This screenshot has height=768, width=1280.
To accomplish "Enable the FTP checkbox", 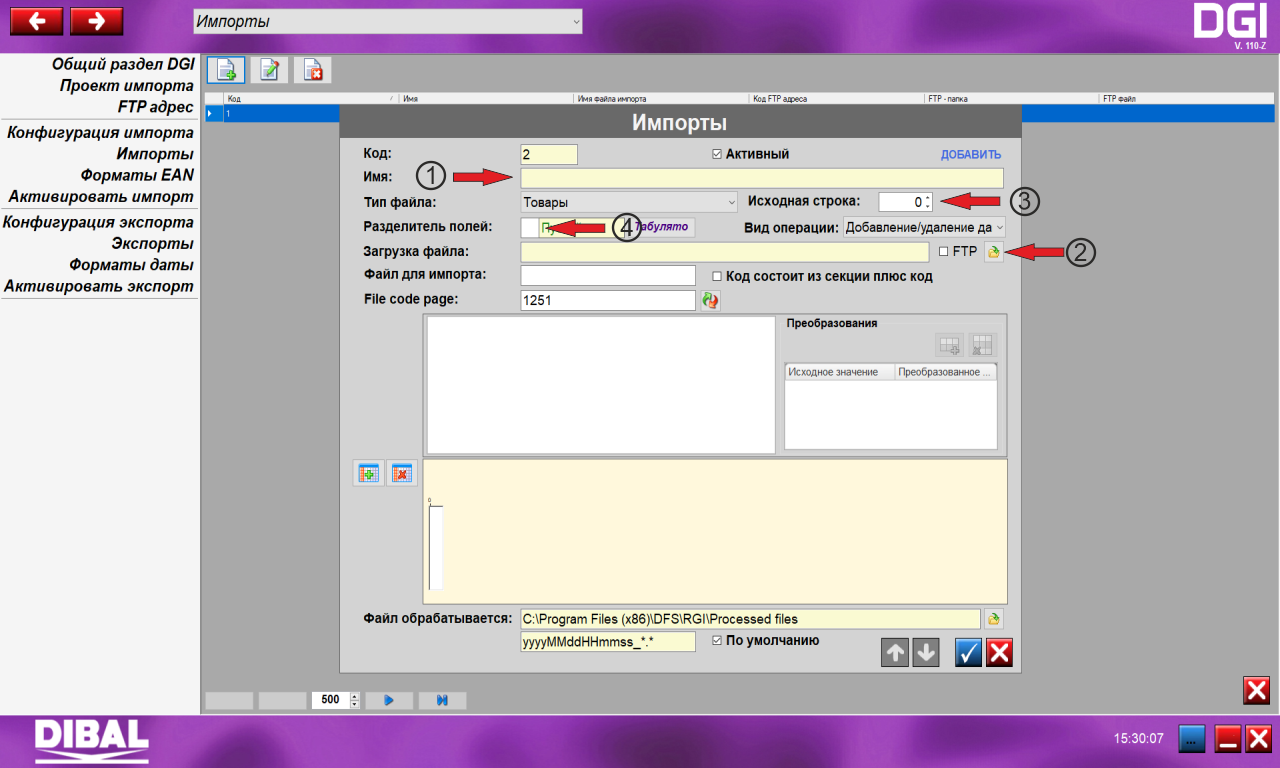I will tap(943, 252).
